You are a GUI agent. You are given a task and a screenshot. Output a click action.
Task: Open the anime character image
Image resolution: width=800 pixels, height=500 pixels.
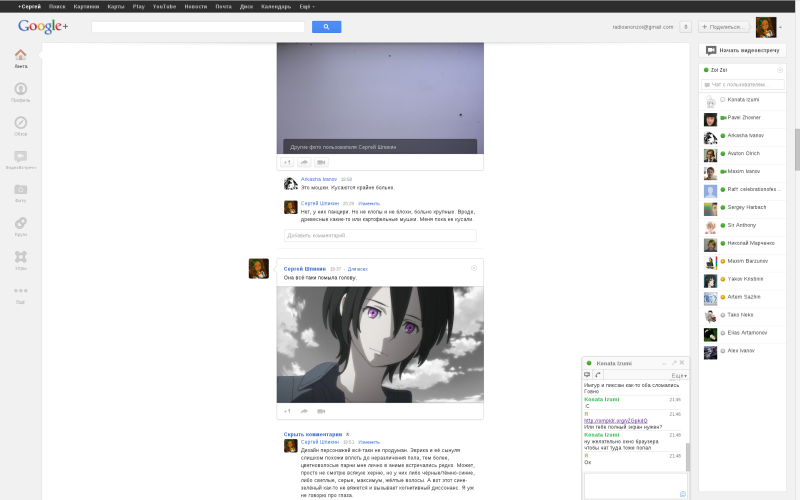(380, 344)
